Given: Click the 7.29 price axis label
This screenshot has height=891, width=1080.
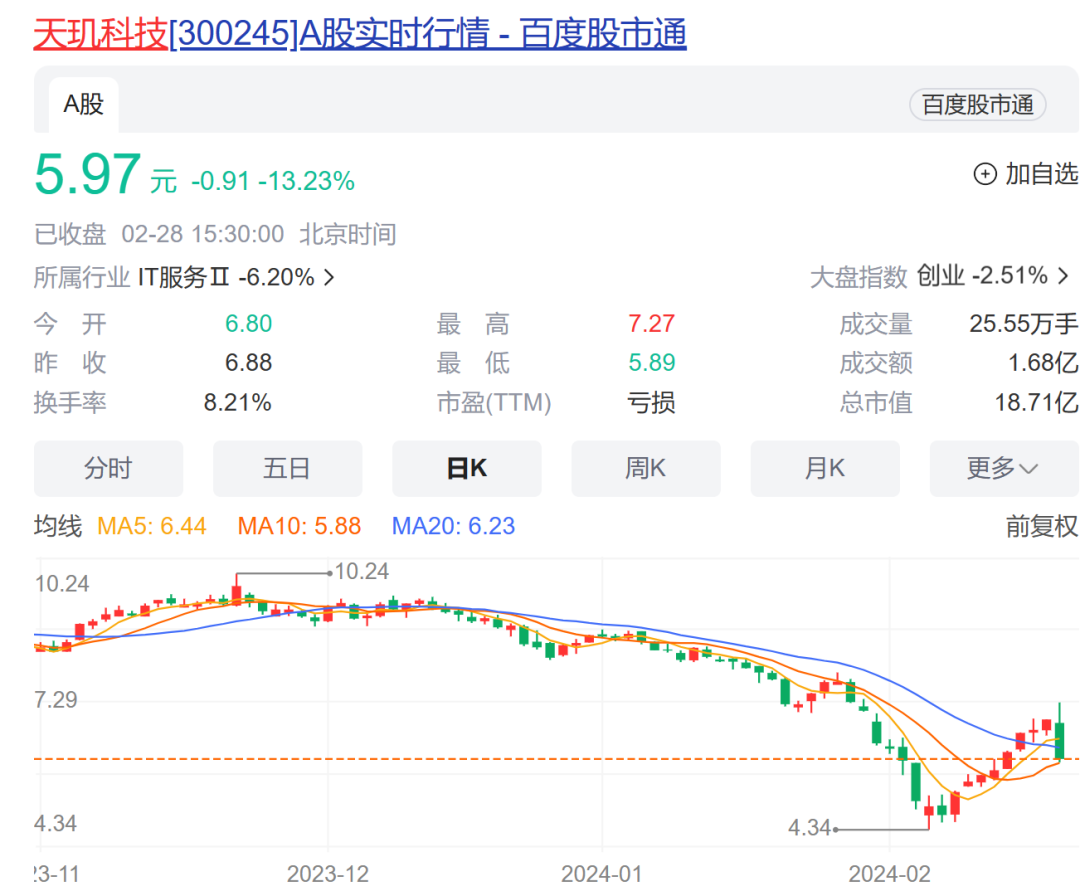Looking at the screenshot, I should tap(56, 700).
